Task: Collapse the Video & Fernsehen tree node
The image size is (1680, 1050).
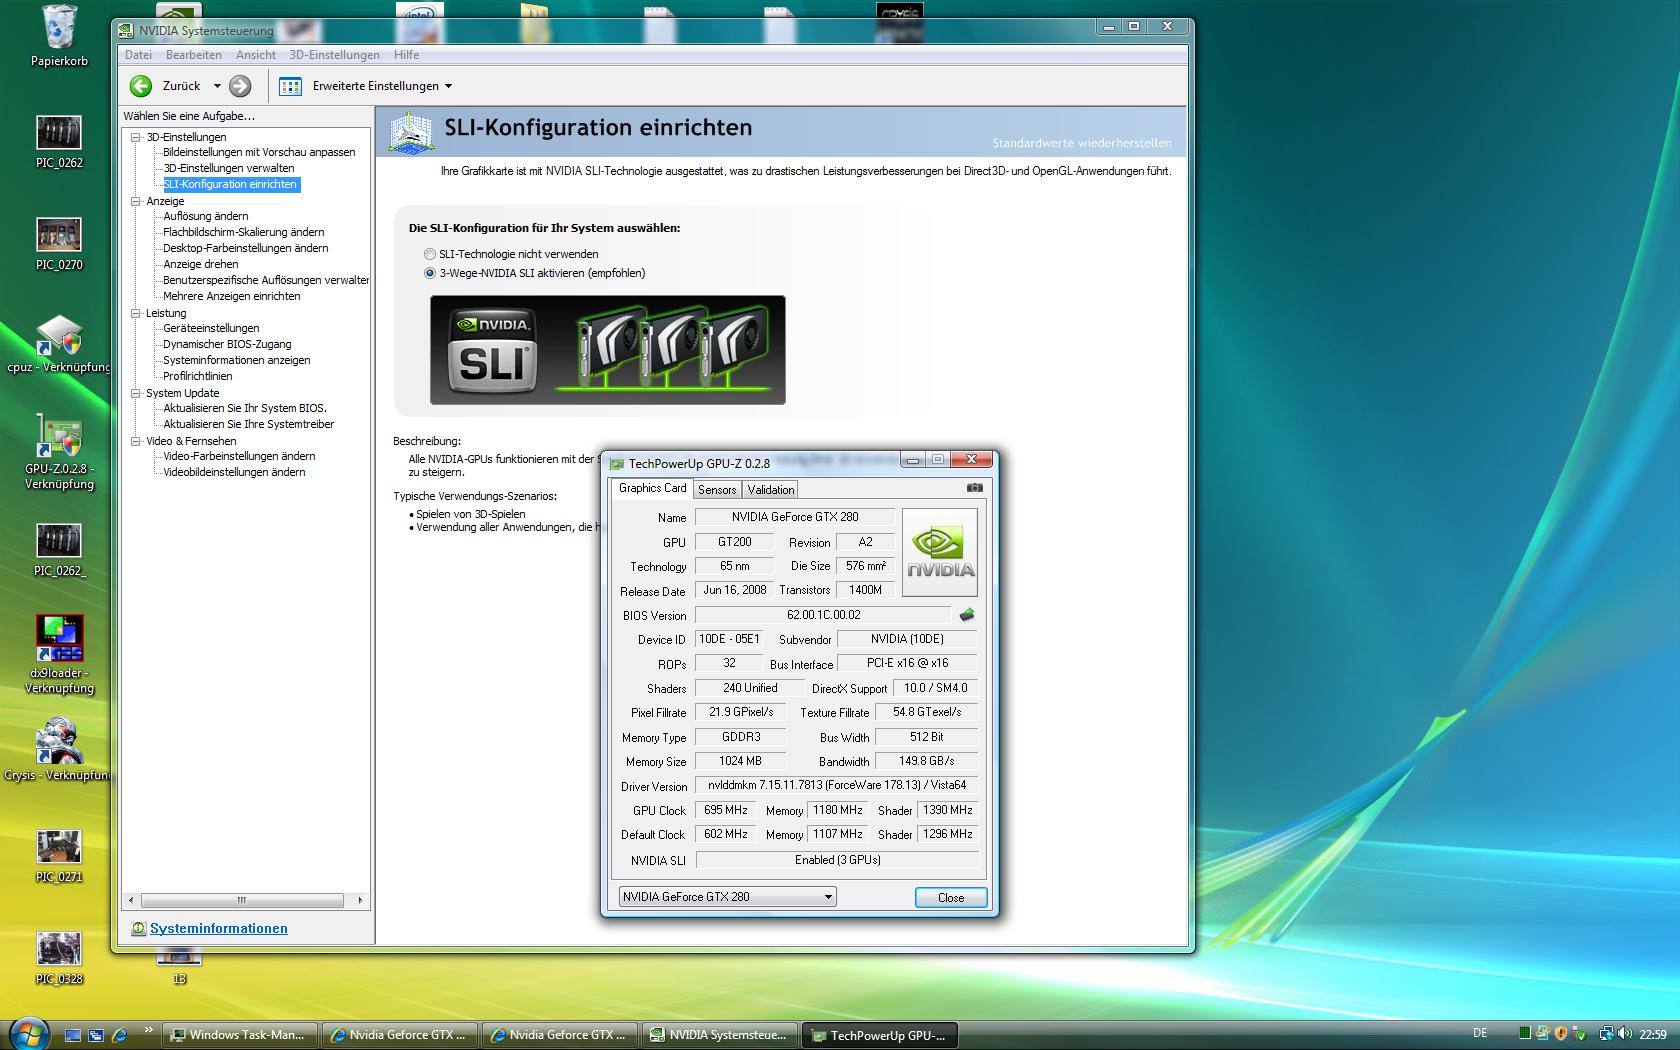Action: coord(136,441)
